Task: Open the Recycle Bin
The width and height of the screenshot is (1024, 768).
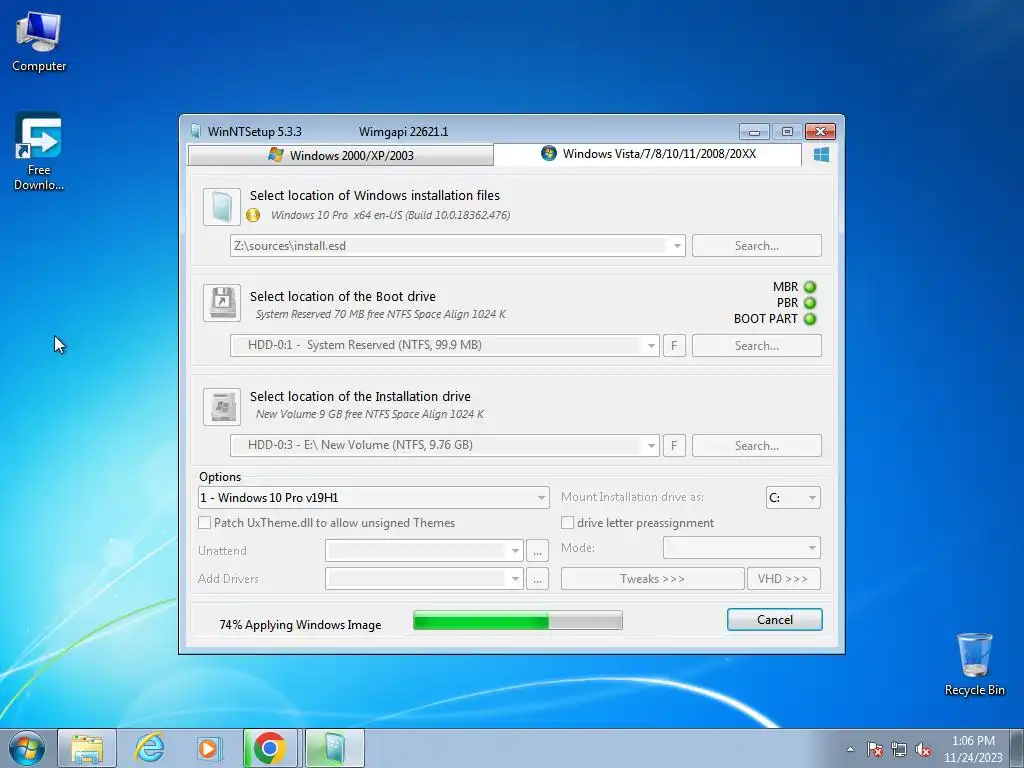Action: click(x=974, y=664)
